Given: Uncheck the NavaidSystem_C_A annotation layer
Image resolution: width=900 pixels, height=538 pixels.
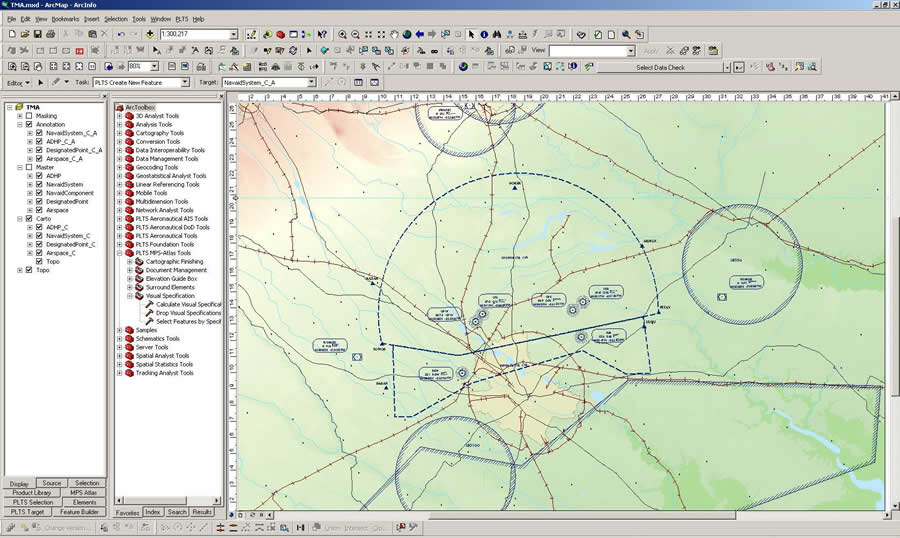Looking at the screenshot, I should point(41,132).
